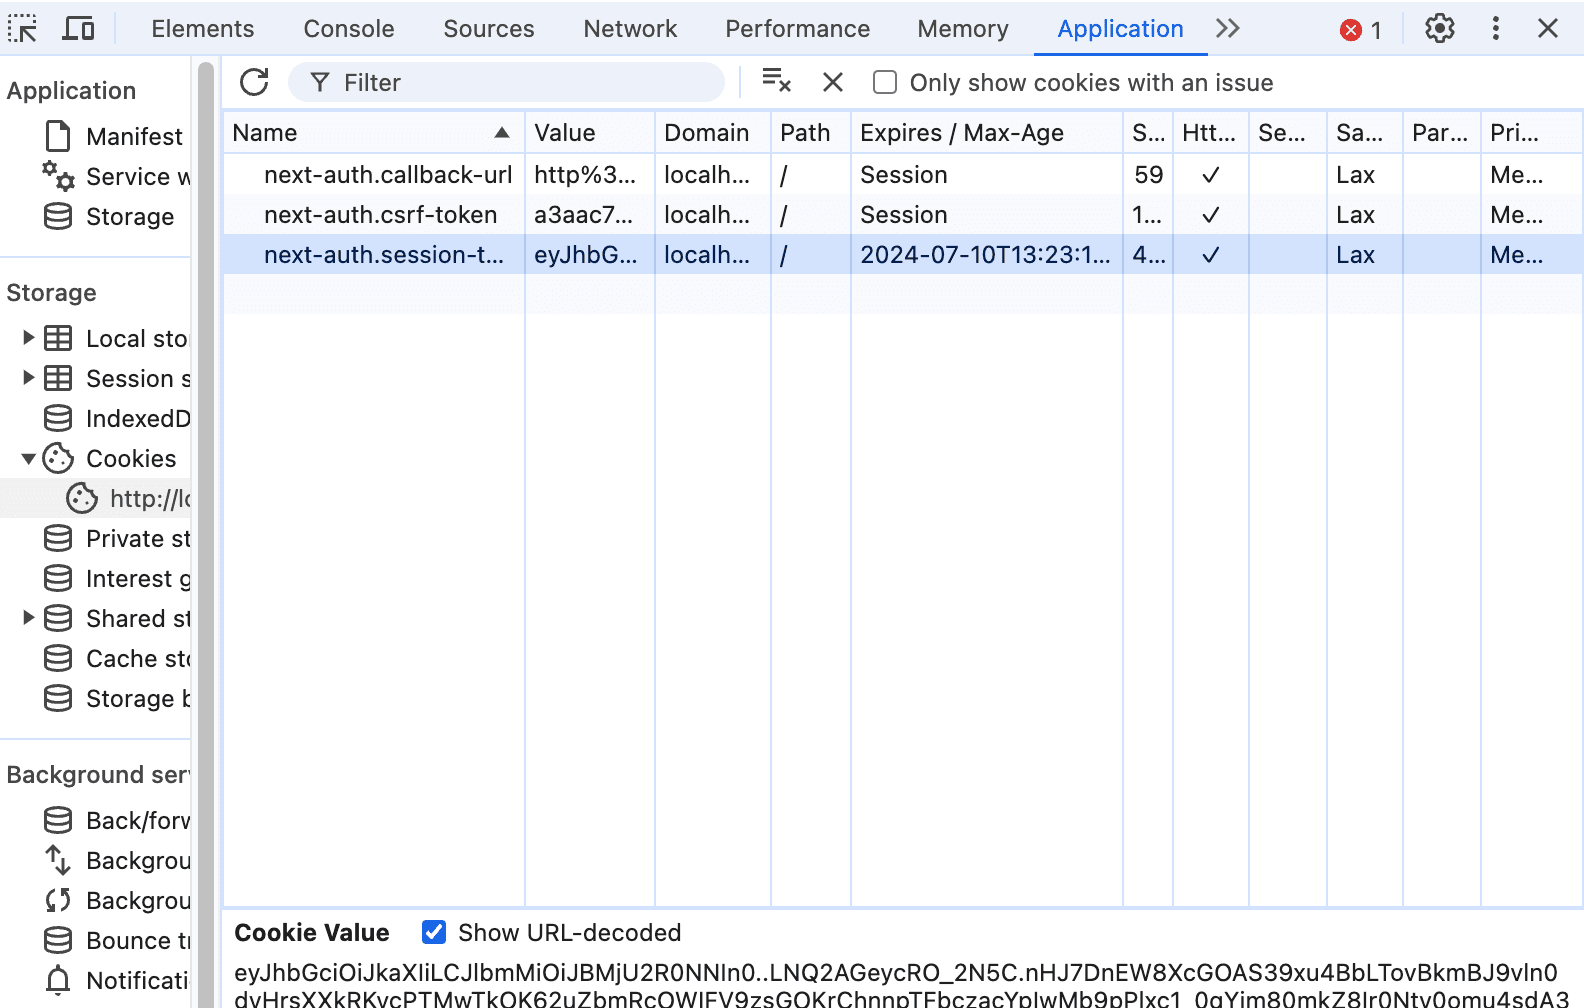Screen dimensions: 1584x1008
Task: Open the Manifest item in sidebar
Action: tap(134, 136)
